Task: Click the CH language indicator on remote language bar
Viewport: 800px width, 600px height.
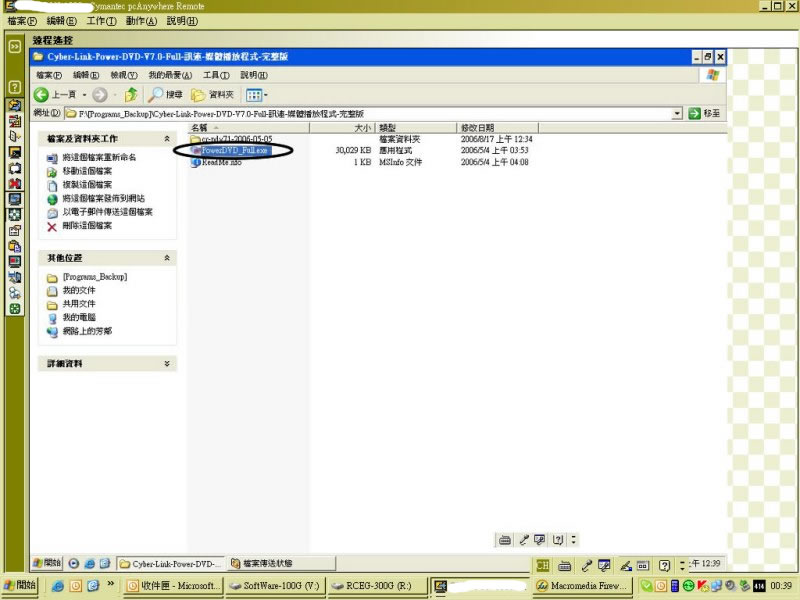Action: tap(543, 565)
